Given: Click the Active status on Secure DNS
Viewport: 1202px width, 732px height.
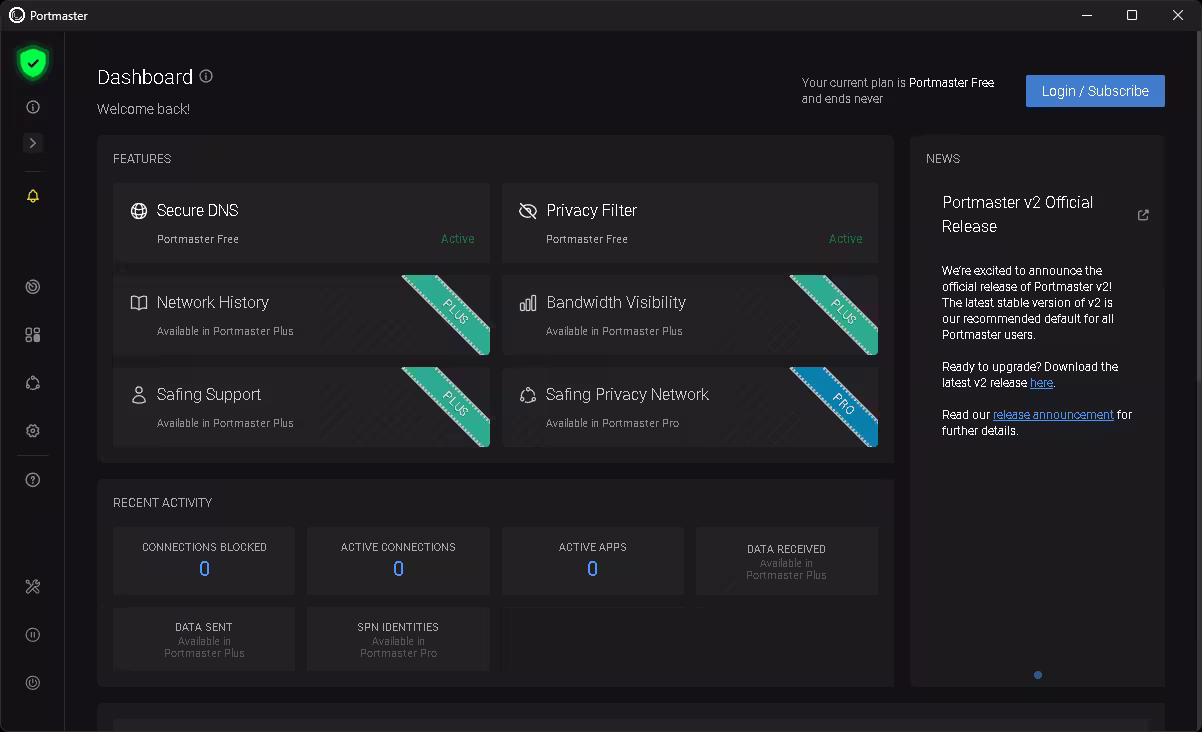Looking at the screenshot, I should (458, 239).
